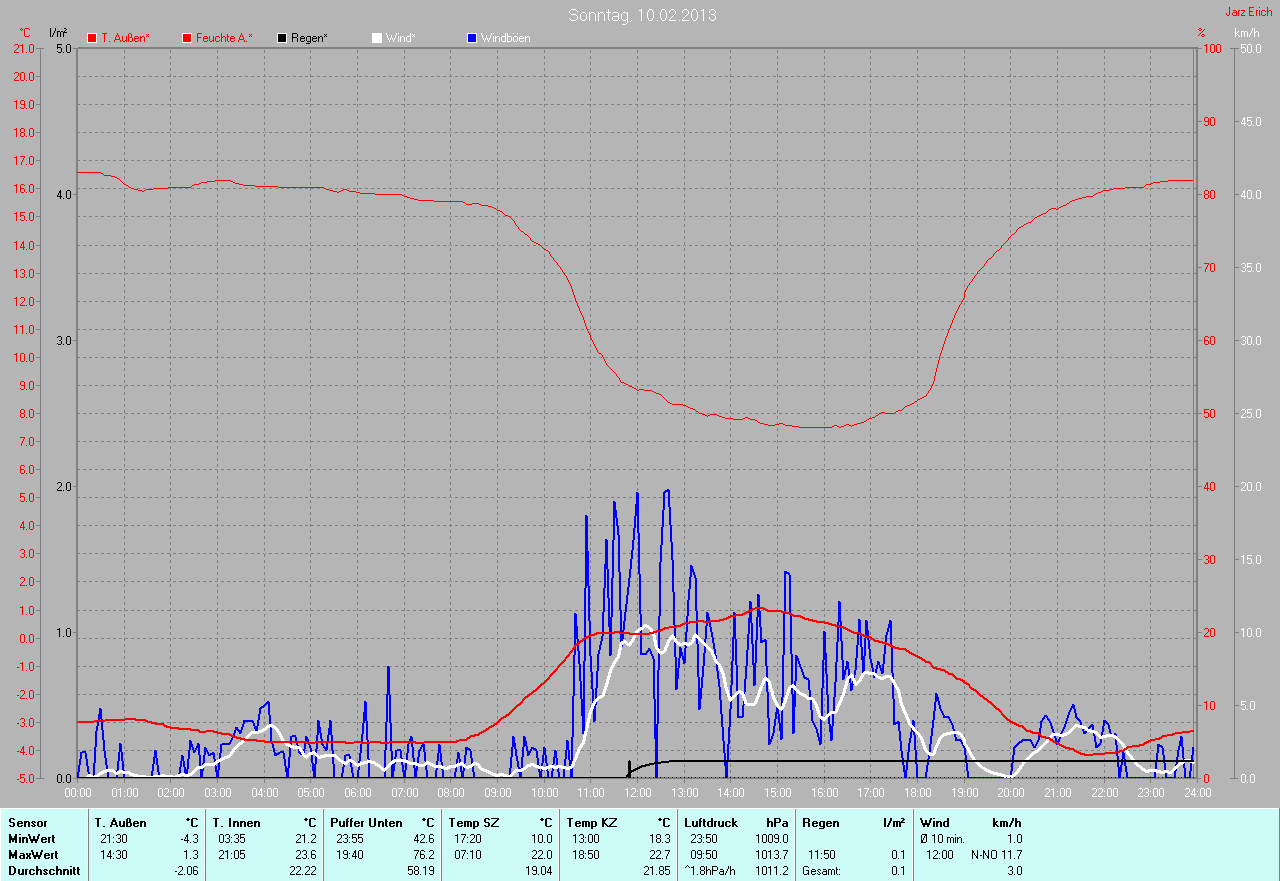The width and height of the screenshot is (1280, 881).
Task: Click the N-NO 11.7 wind value
Action: pyautogui.click(x=996, y=855)
